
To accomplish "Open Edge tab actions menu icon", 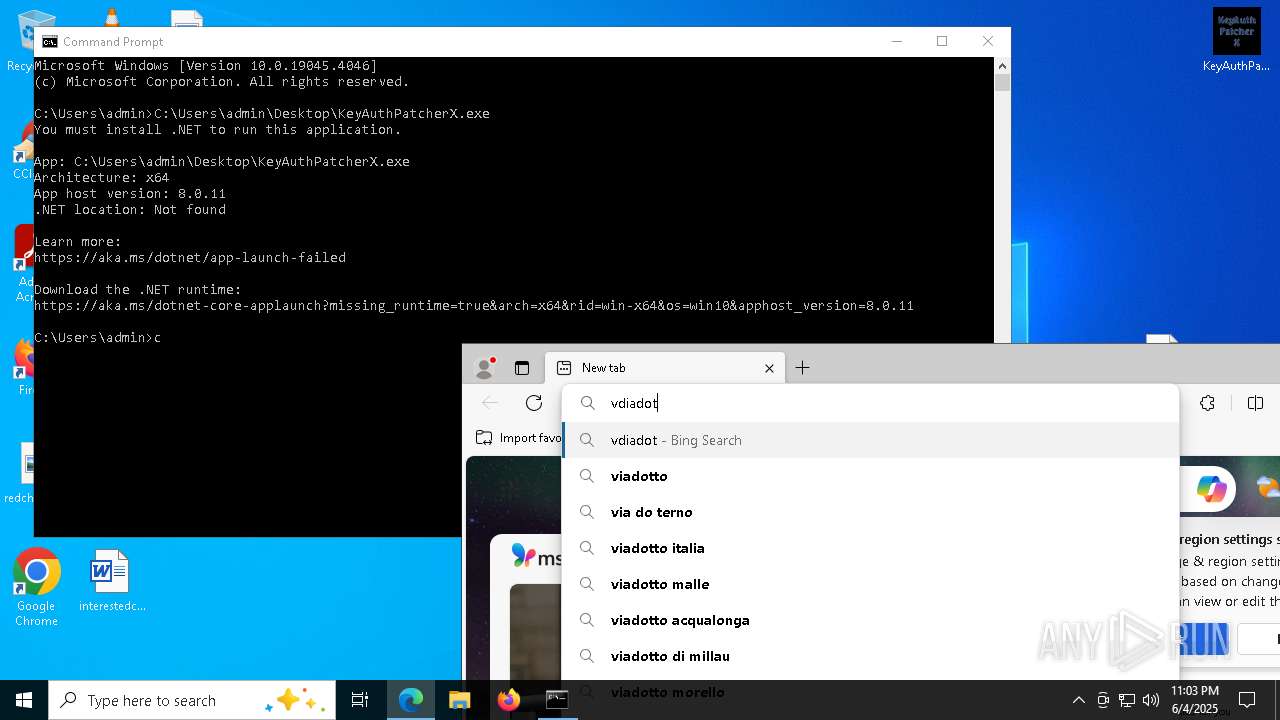I will point(522,368).
